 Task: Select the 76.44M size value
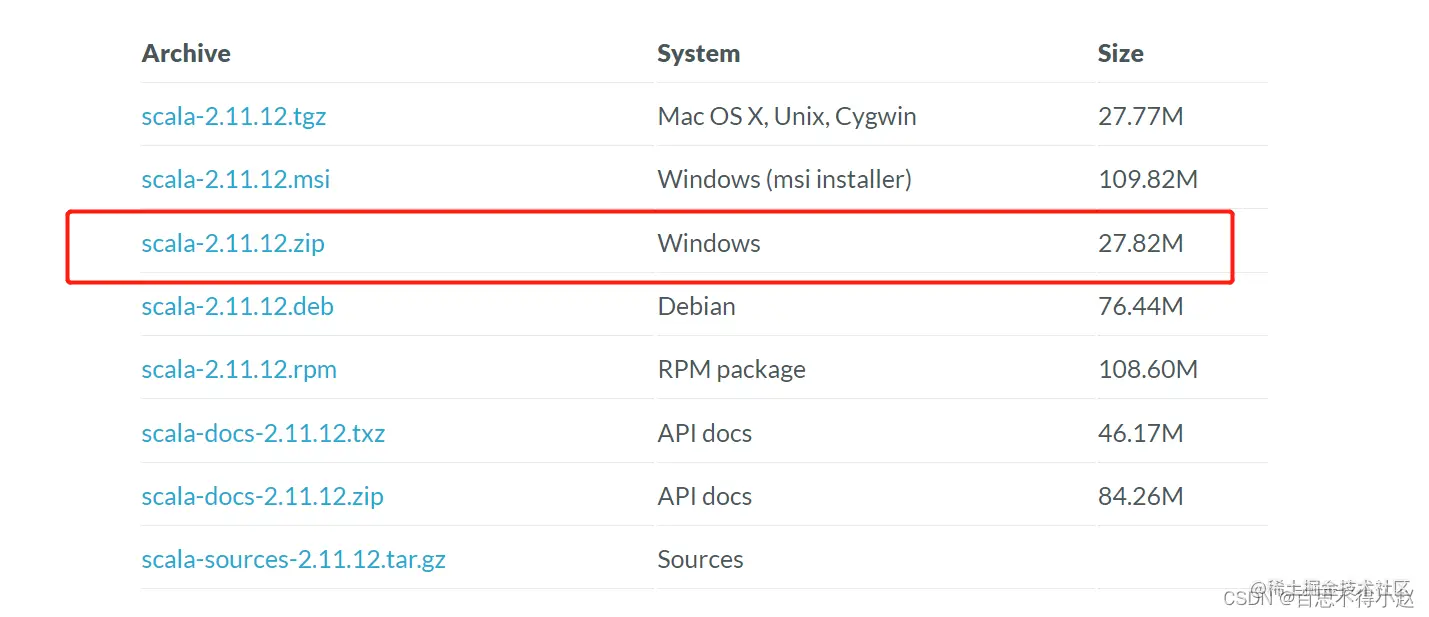coord(1141,306)
